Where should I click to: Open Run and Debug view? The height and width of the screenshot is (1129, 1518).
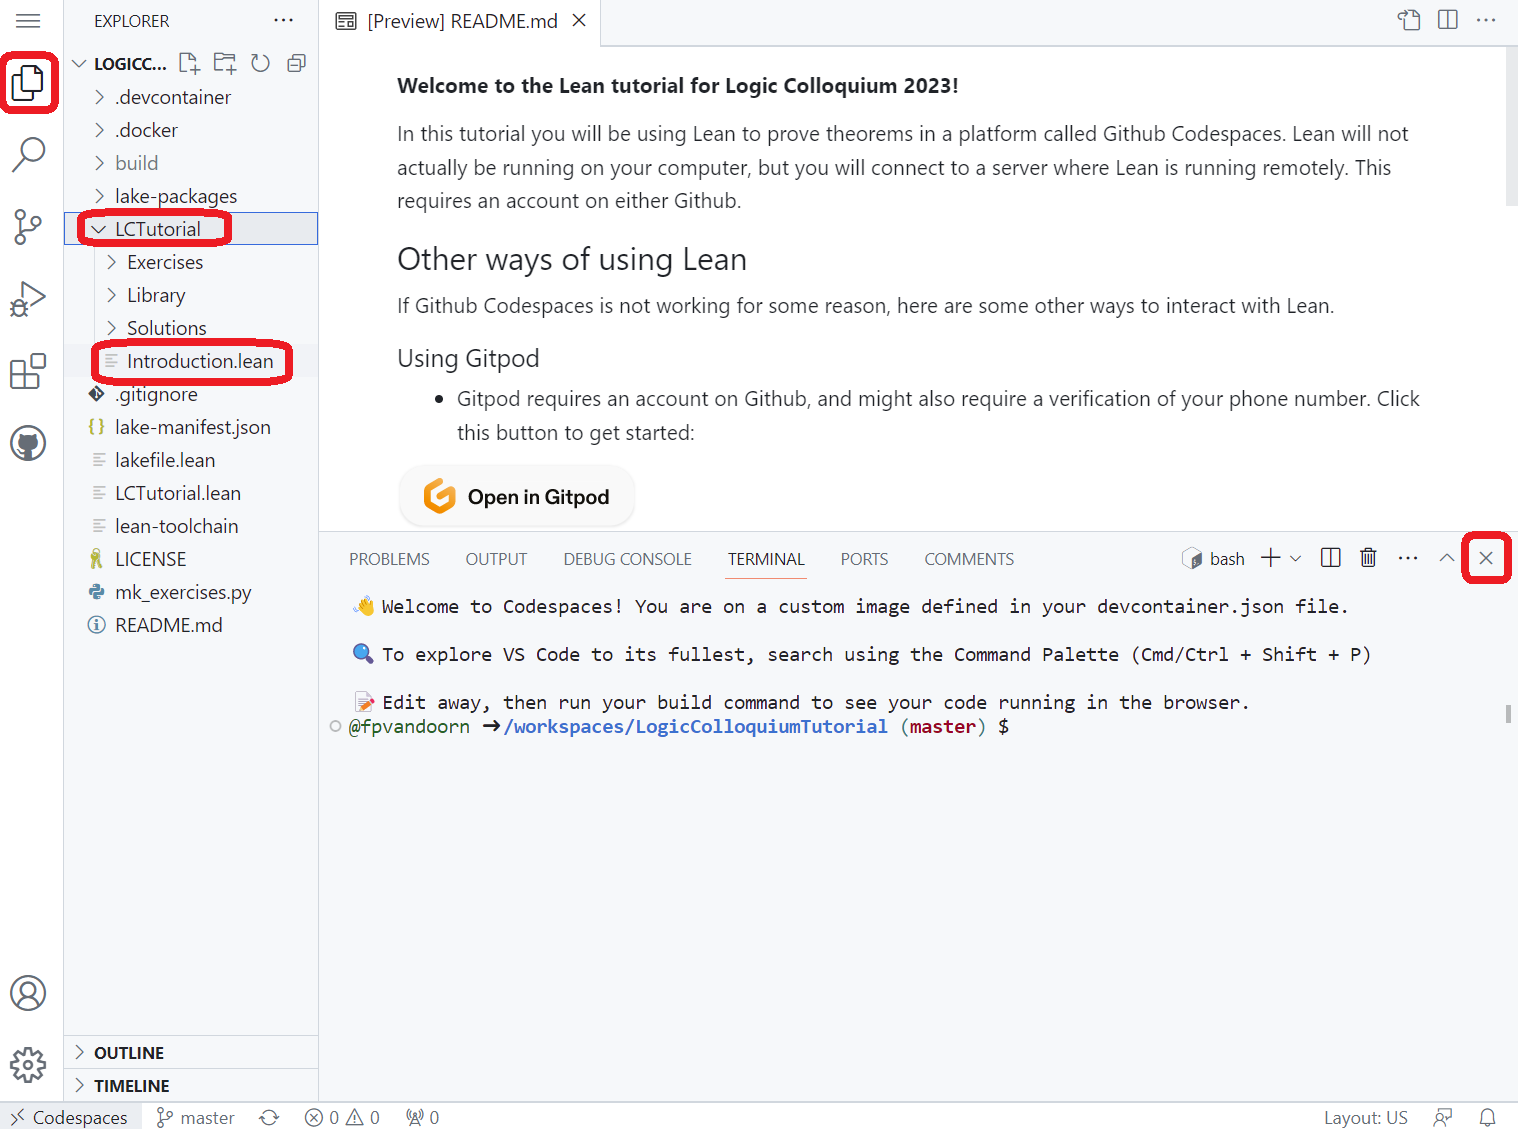pos(28,299)
